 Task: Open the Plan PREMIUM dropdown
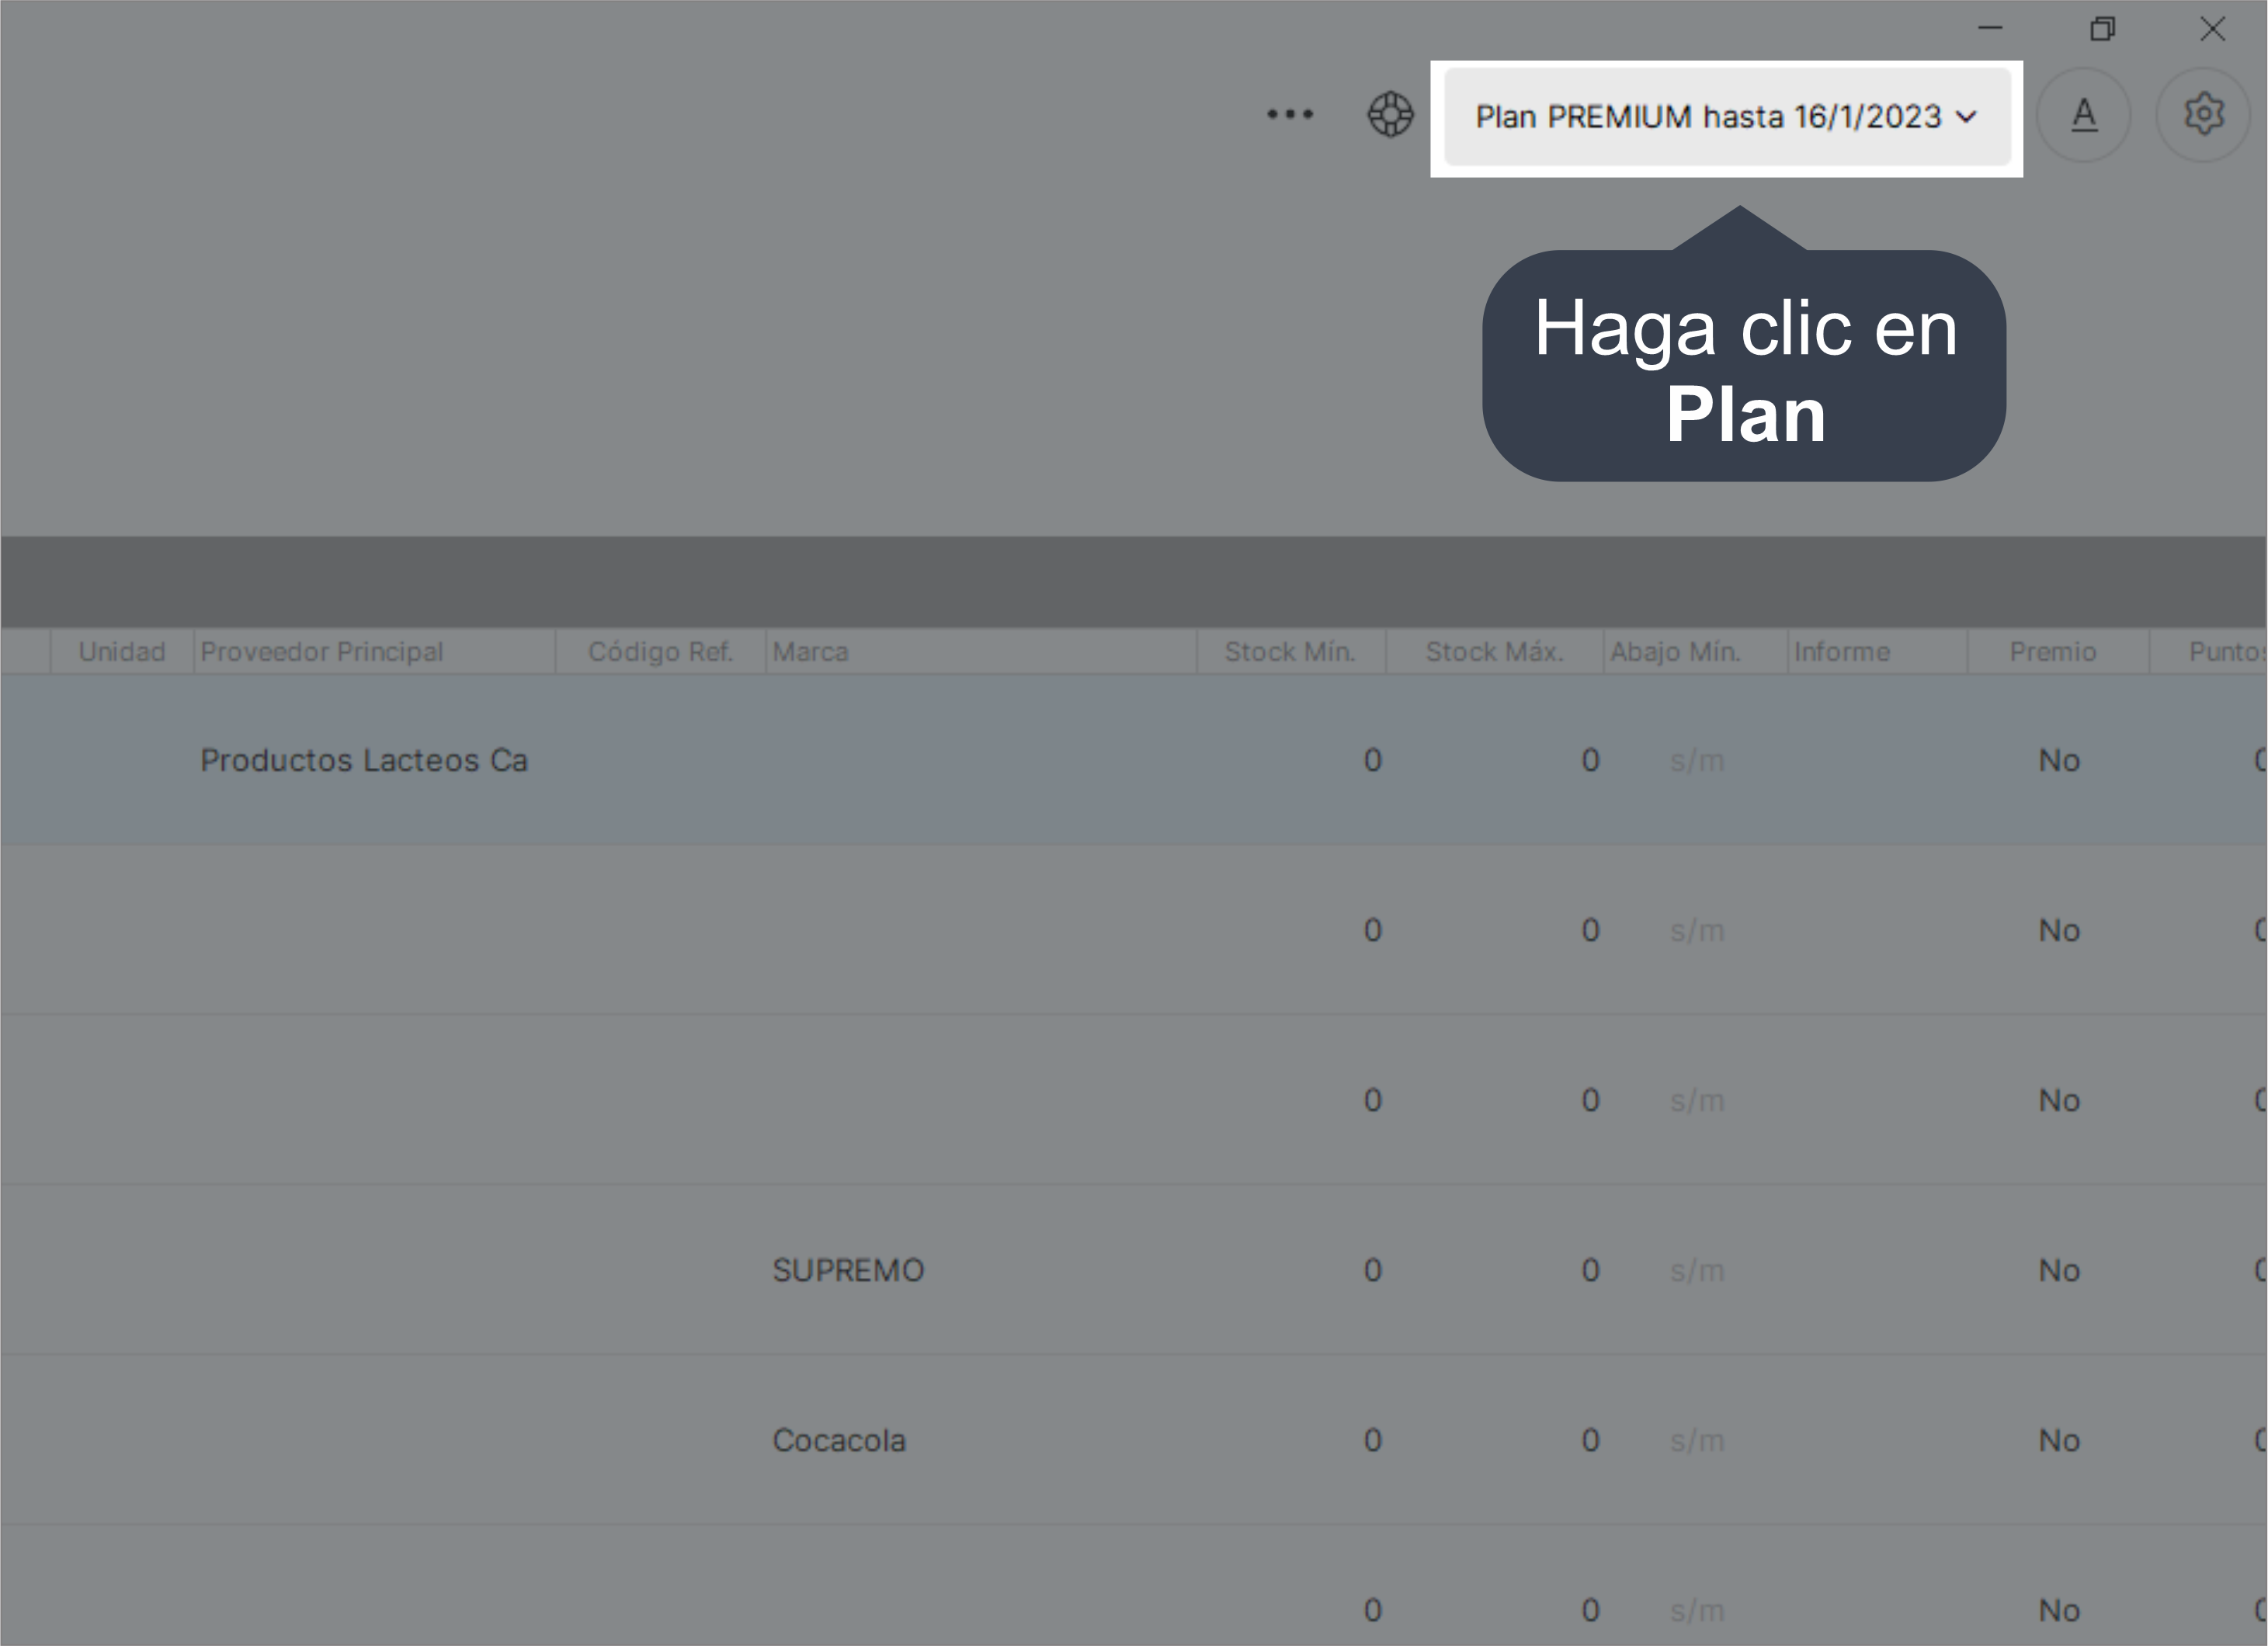(1726, 117)
